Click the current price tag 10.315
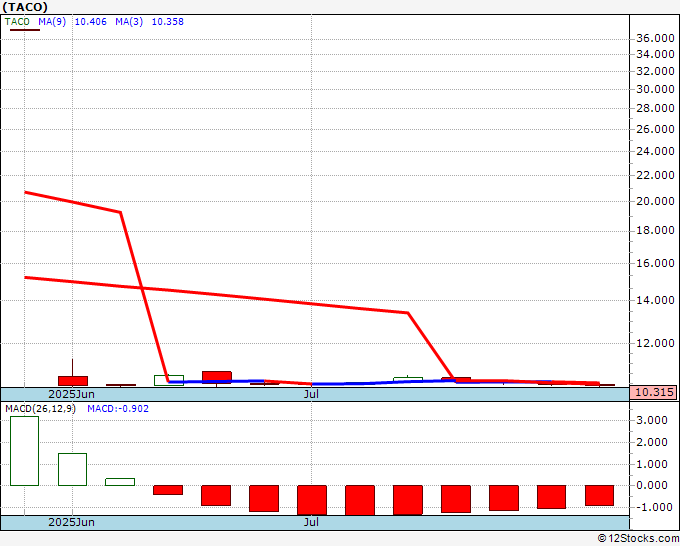Screen dimensions: 680x546 (654, 392)
